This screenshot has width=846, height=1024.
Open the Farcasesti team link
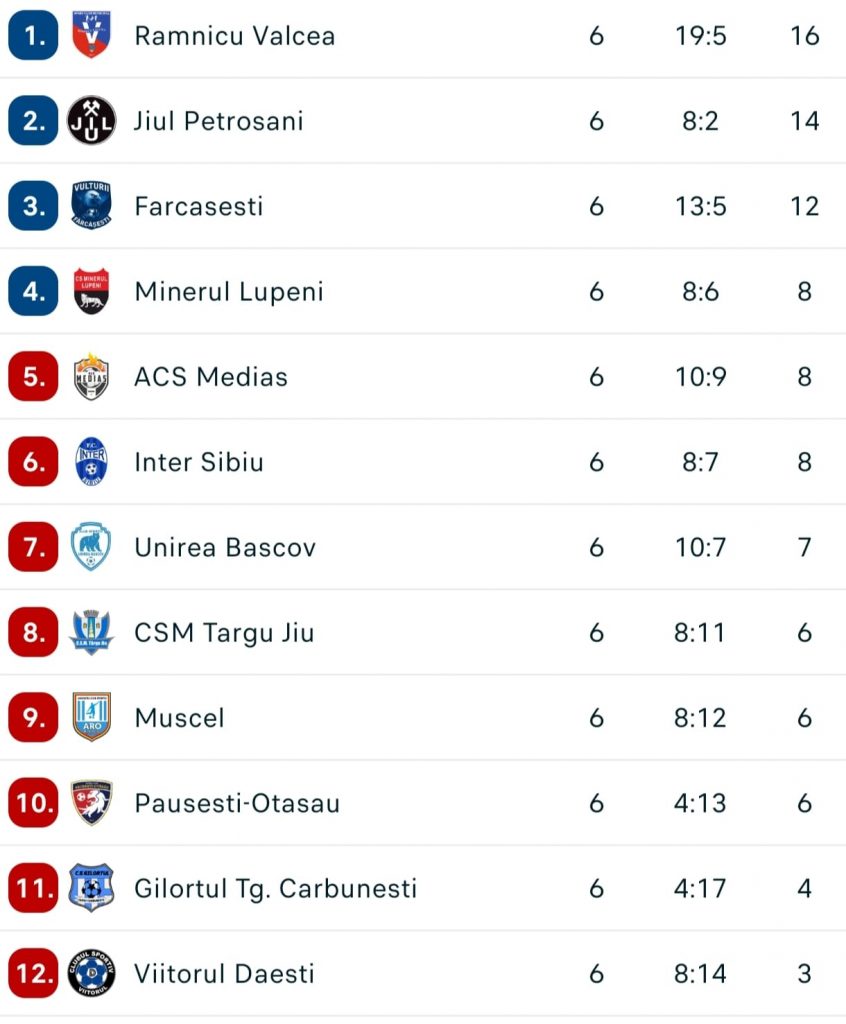(199, 206)
